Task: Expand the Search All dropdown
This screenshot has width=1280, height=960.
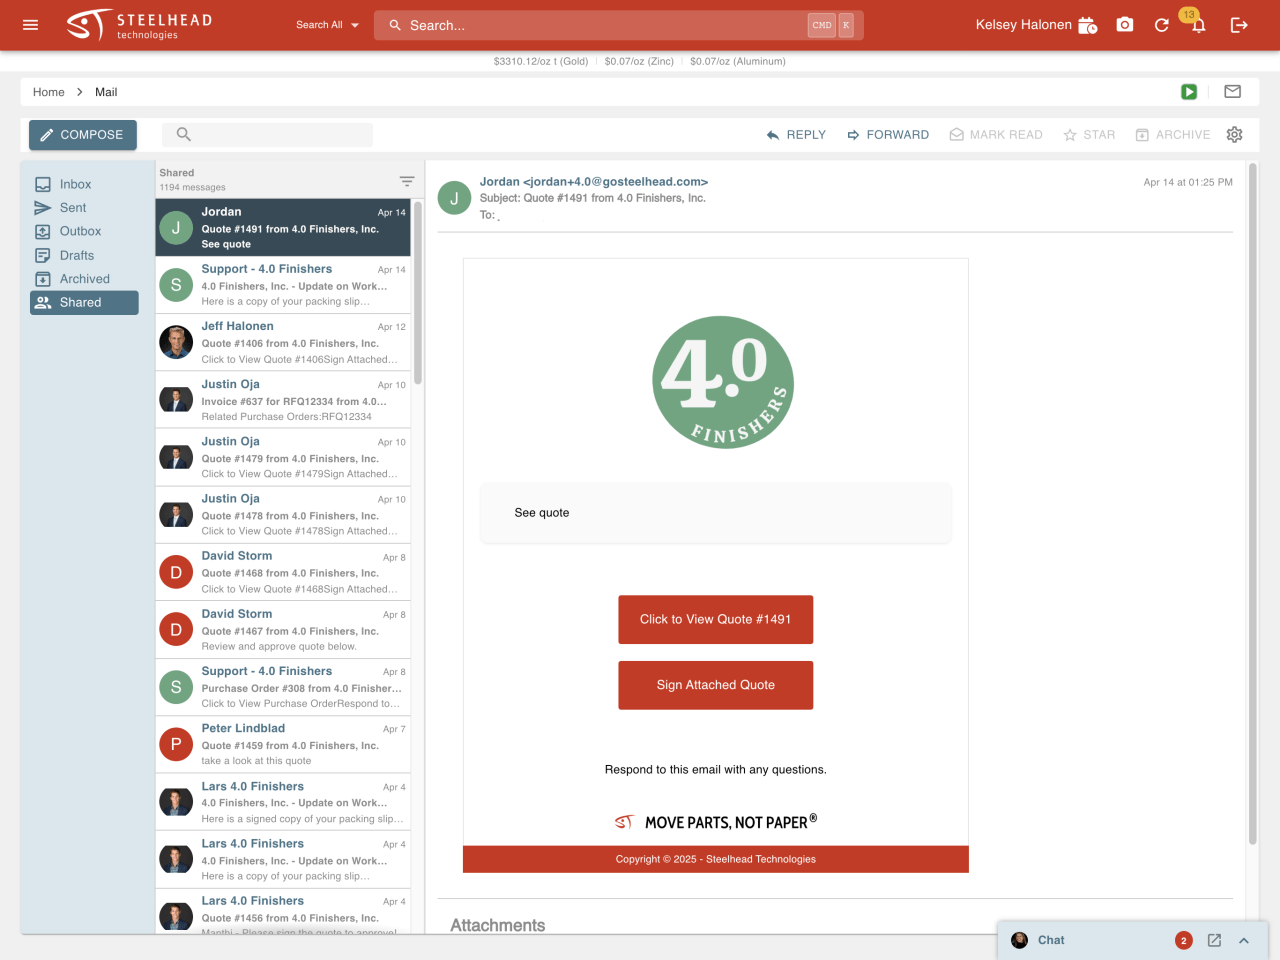Action: (327, 25)
